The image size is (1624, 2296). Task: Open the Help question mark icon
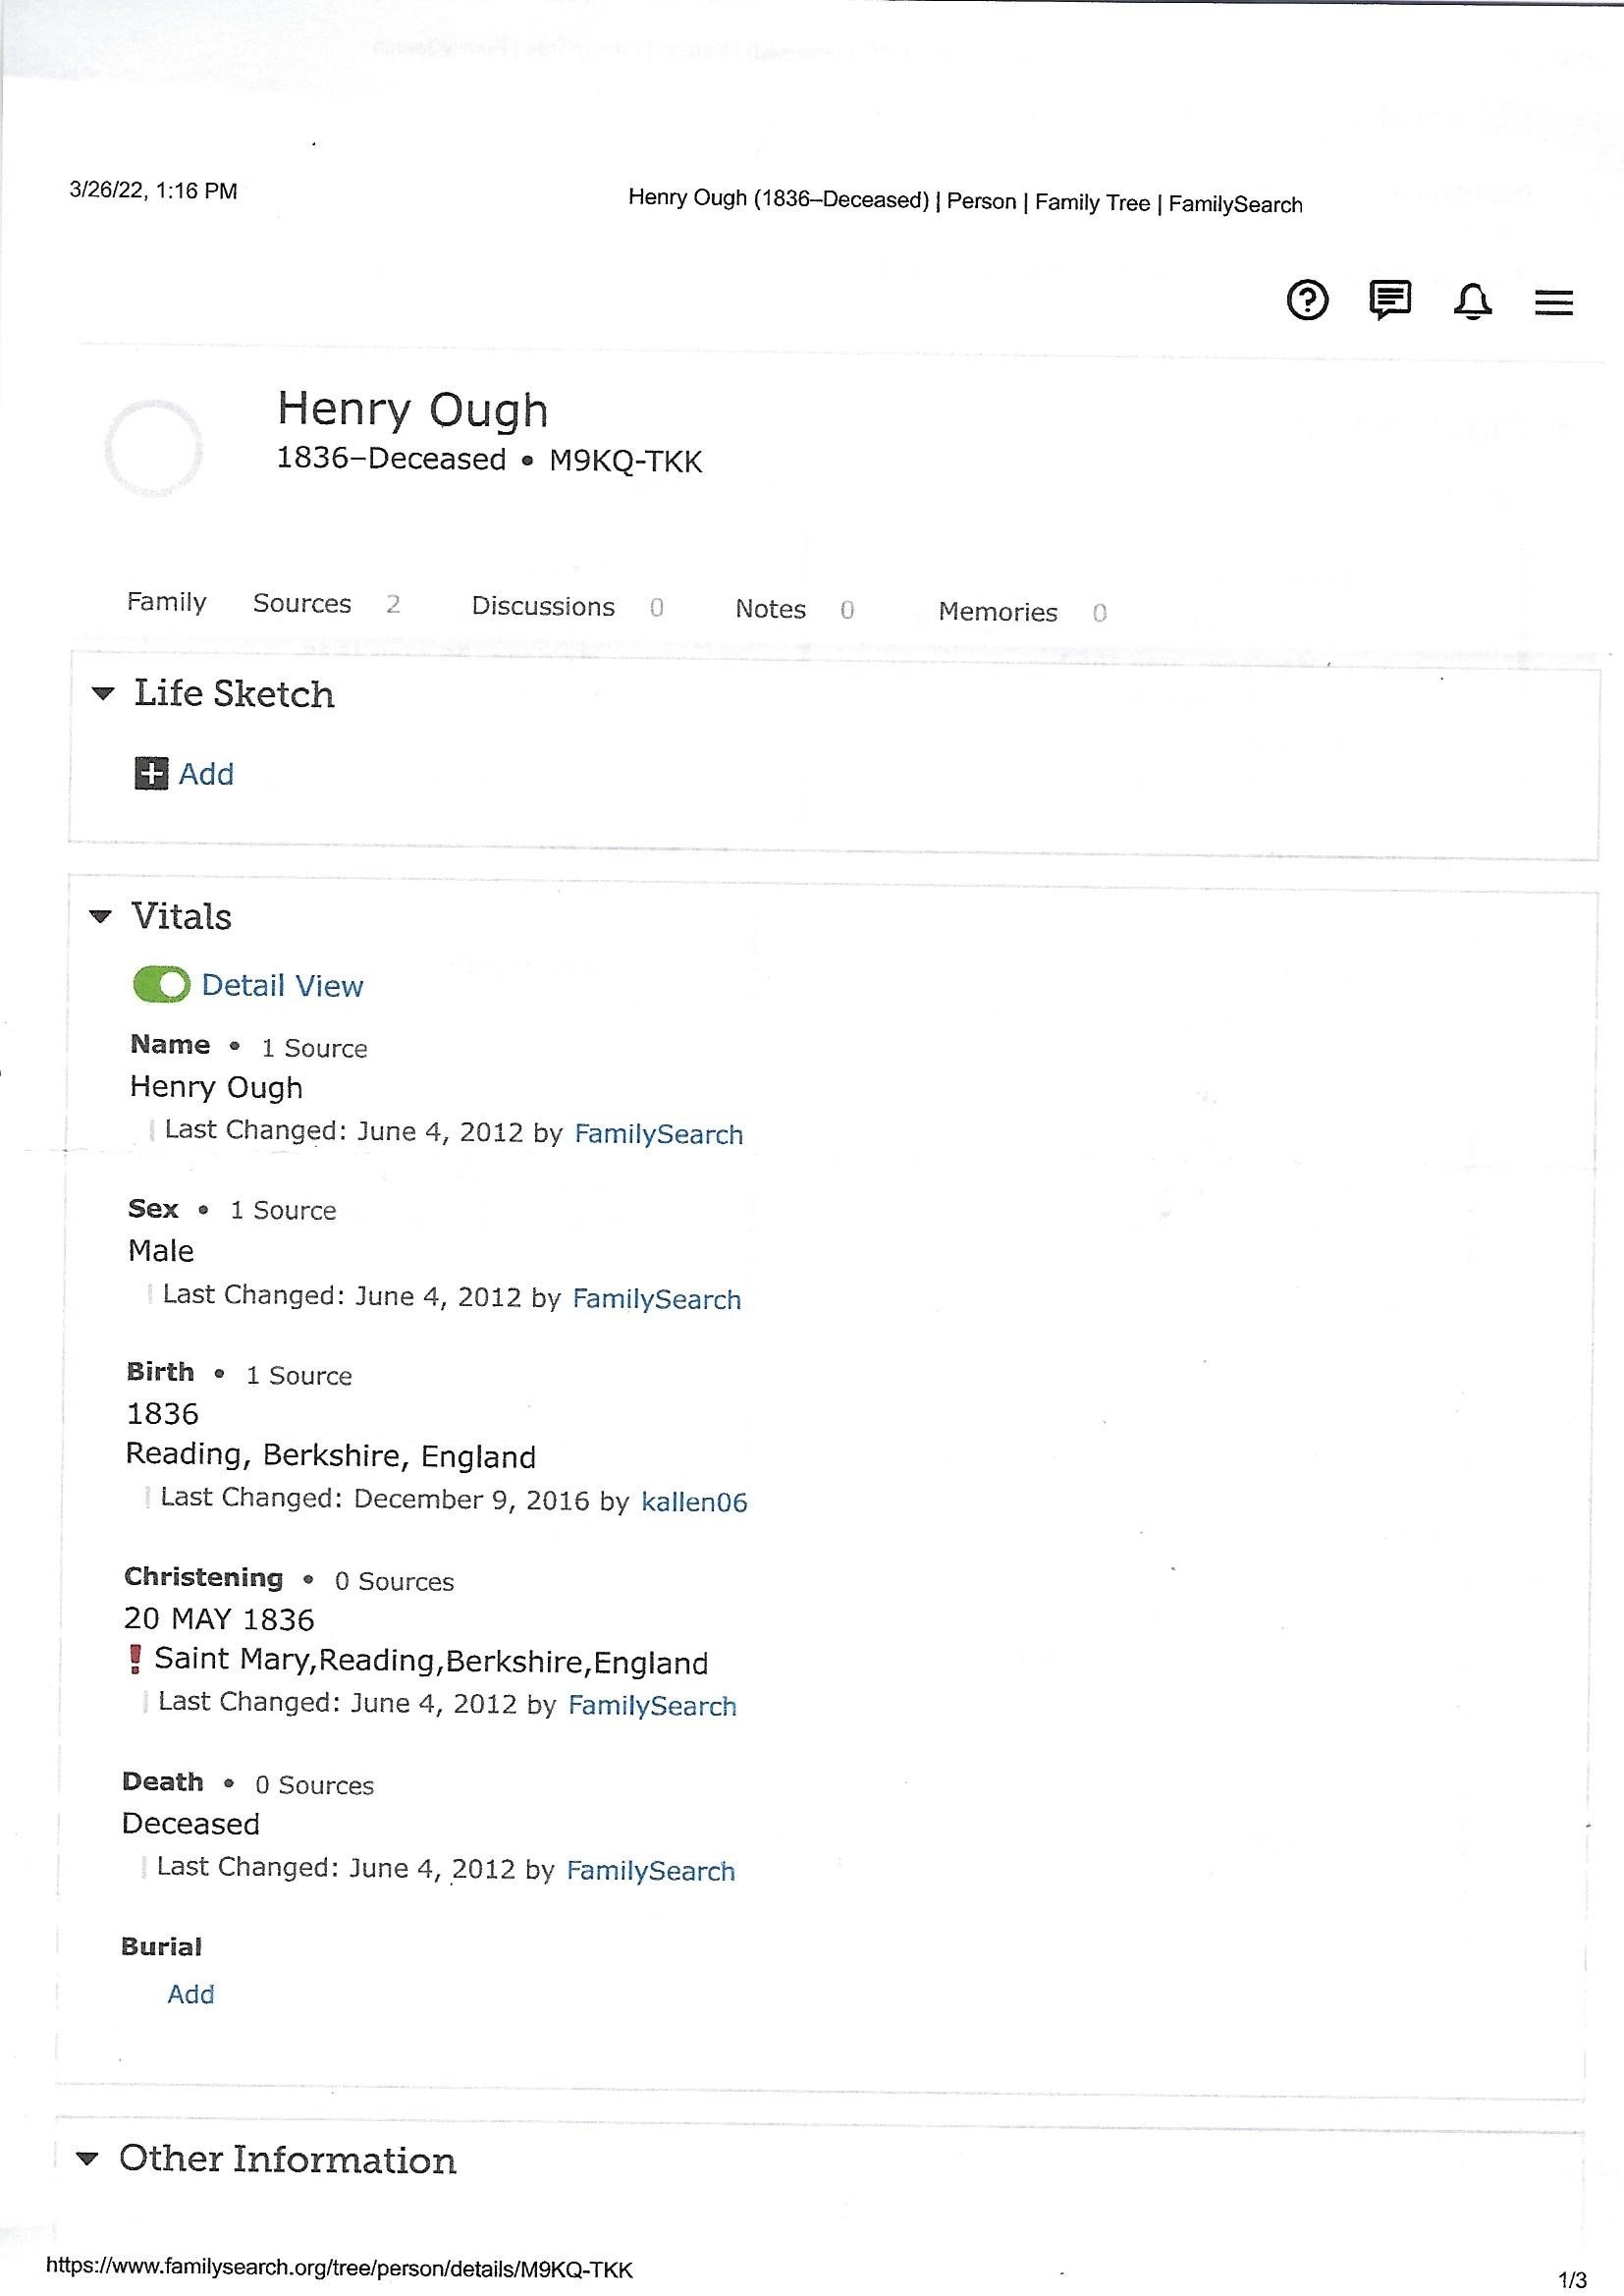pyautogui.click(x=1307, y=300)
